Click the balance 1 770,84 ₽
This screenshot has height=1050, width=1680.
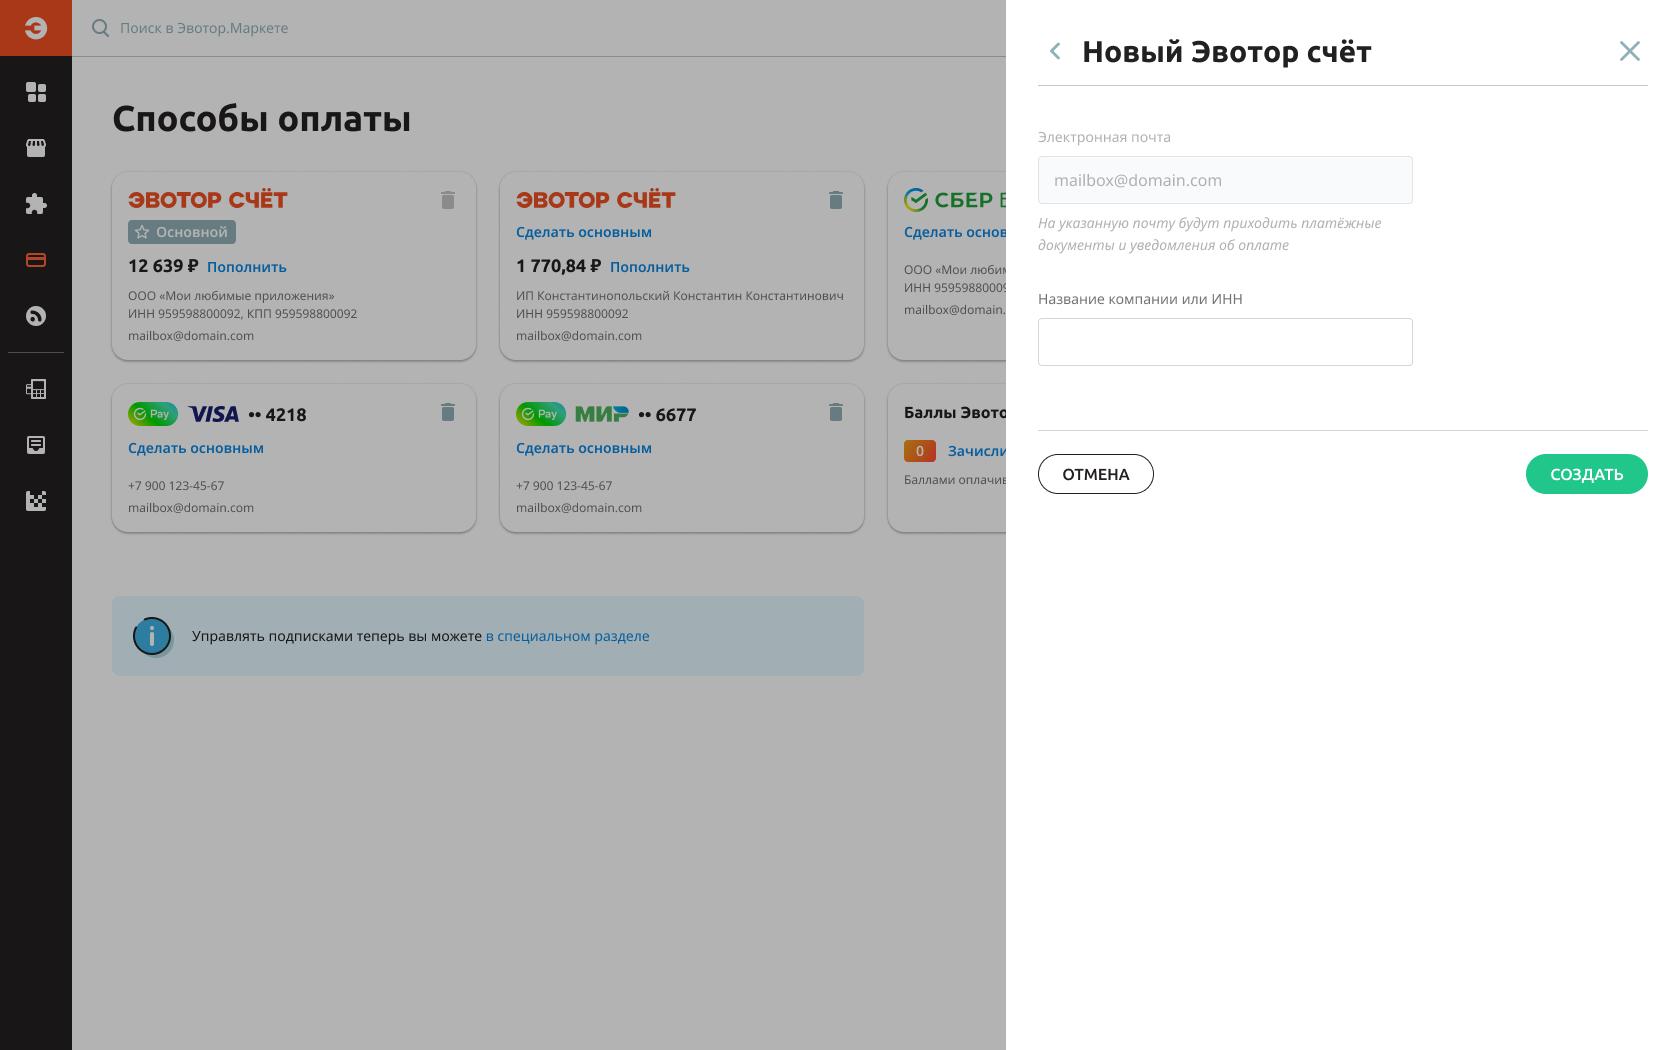[559, 266]
